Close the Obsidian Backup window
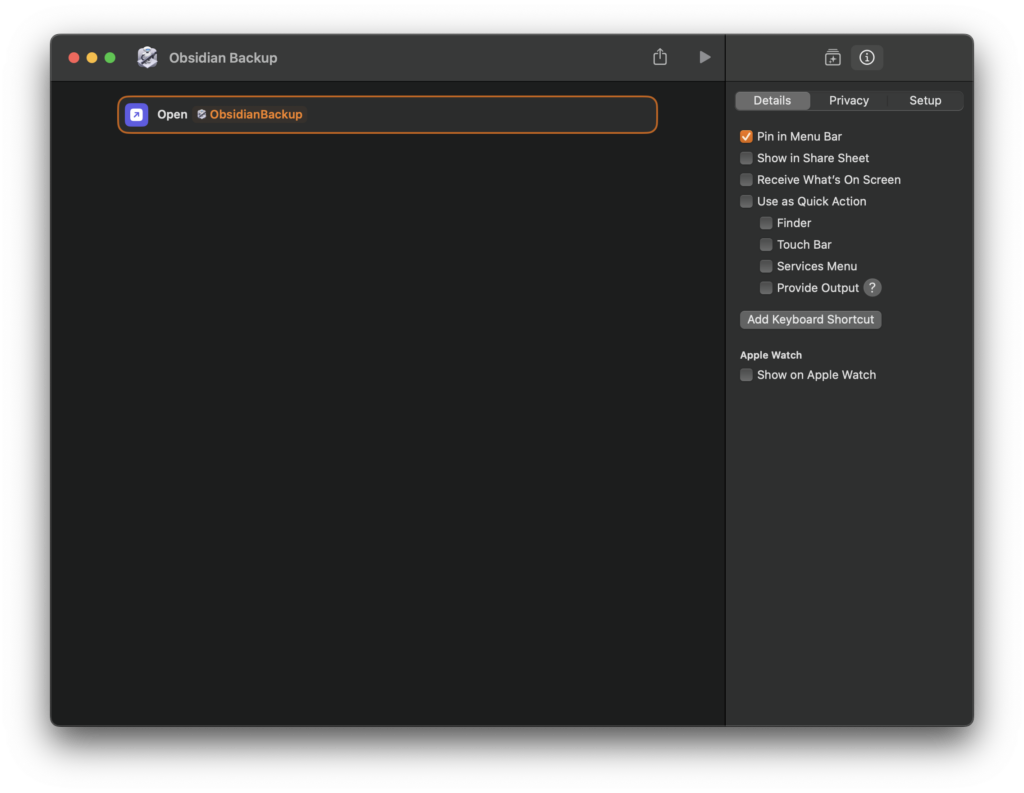The image size is (1024, 793). (x=74, y=57)
